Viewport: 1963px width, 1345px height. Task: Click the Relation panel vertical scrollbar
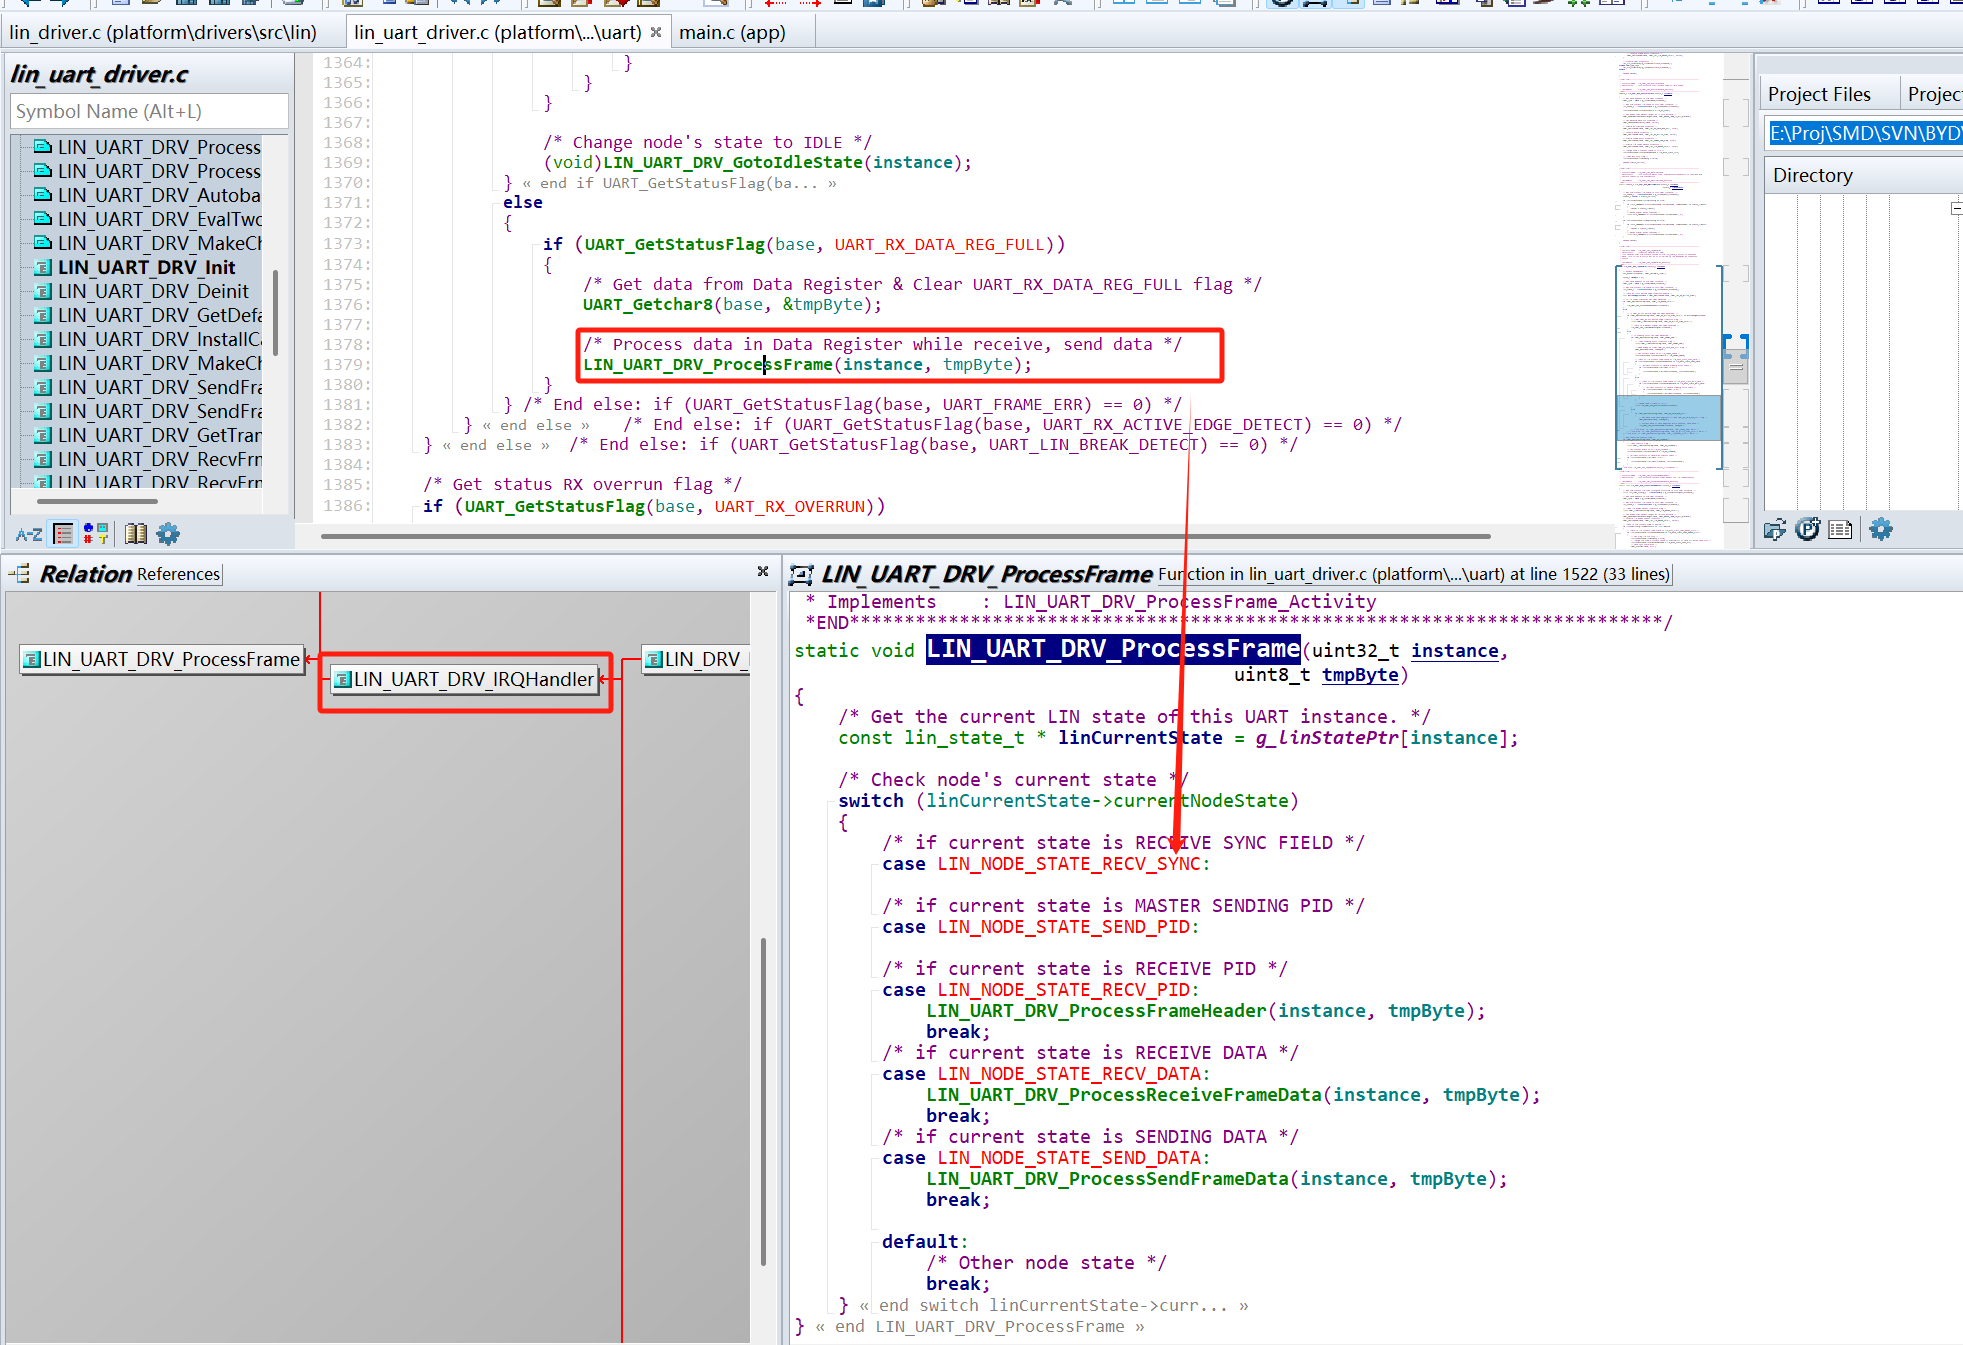pyautogui.click(x=763, y=1102)
